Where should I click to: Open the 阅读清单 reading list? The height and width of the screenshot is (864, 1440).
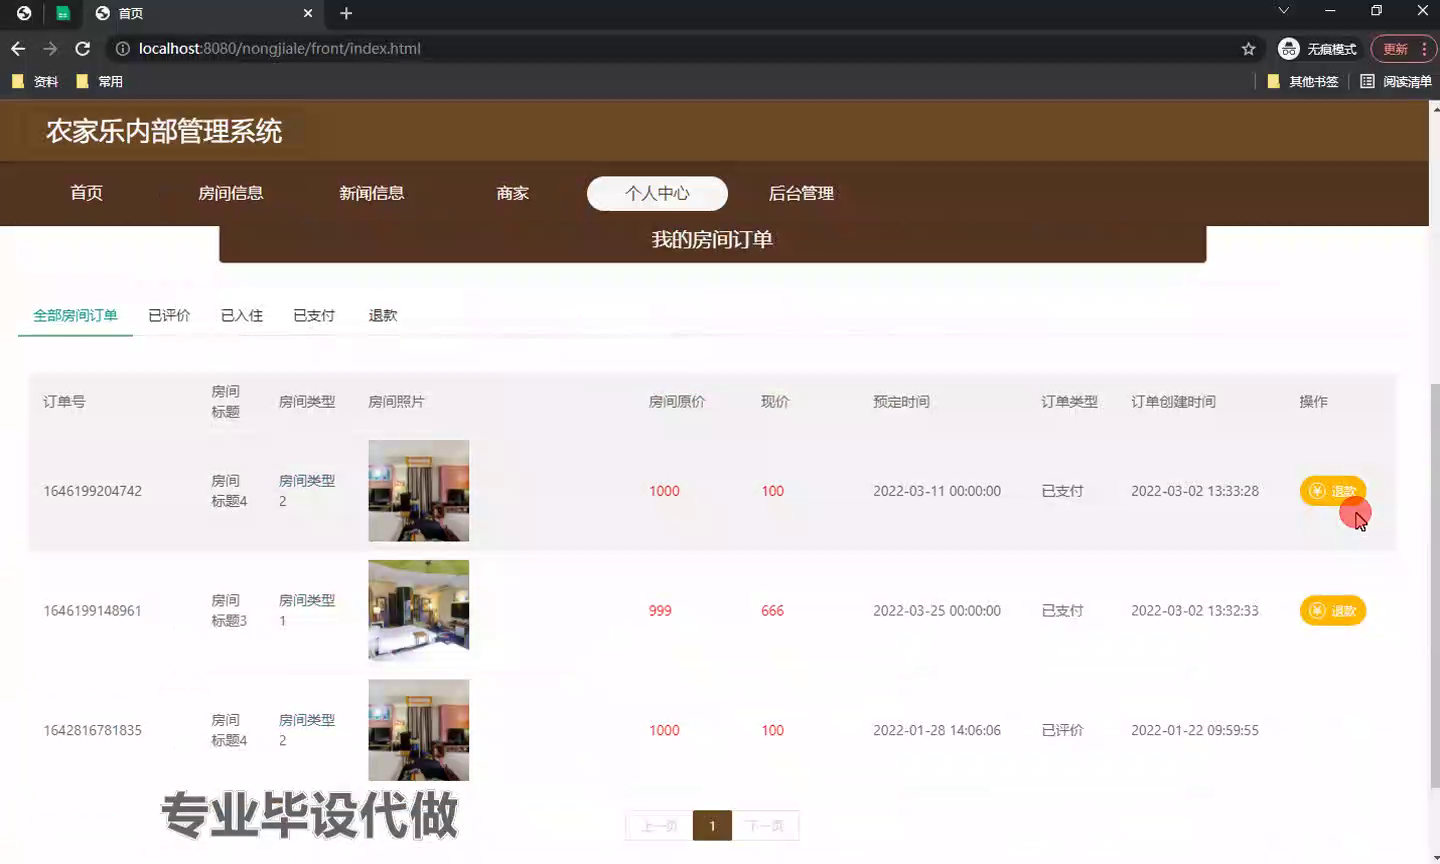1396,81
